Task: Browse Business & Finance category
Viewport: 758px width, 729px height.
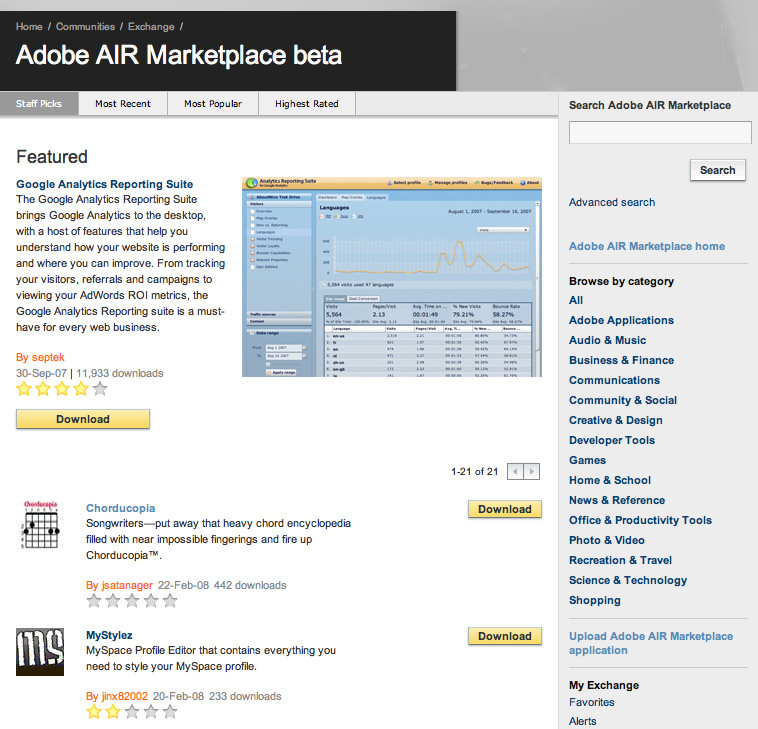Action: pos(621,360)
